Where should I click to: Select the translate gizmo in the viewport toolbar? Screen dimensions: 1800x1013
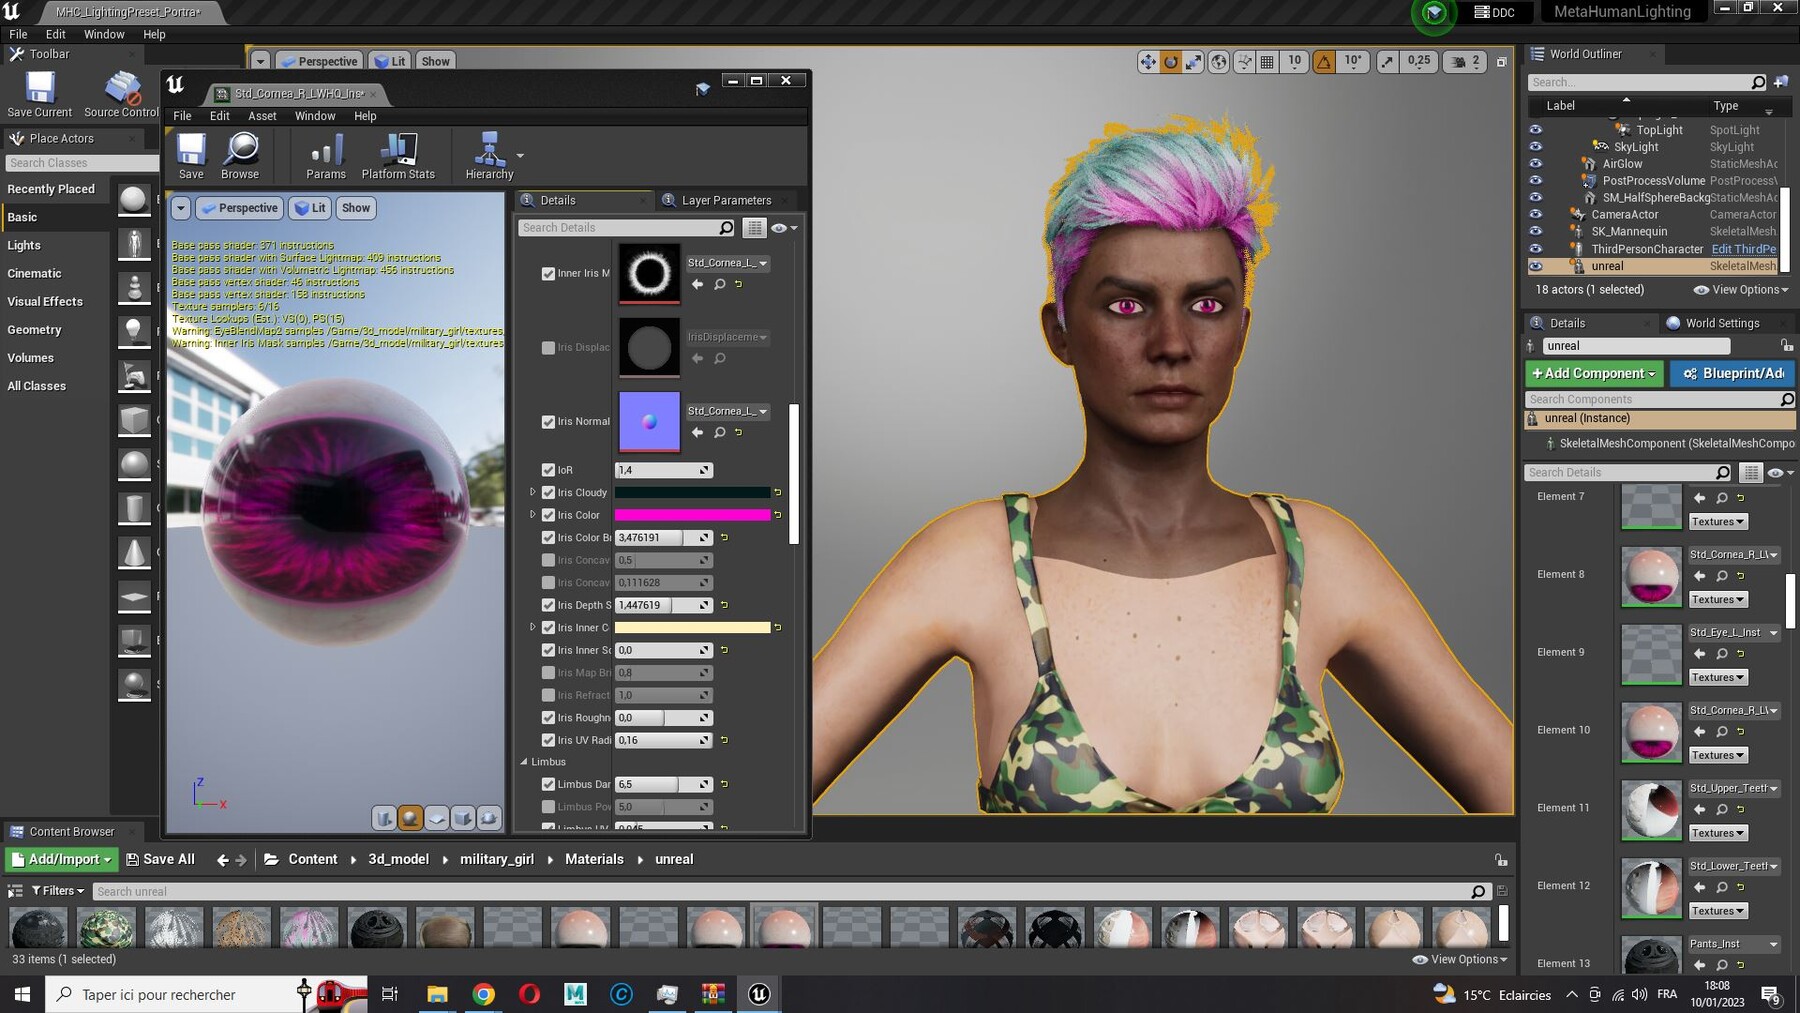tap(1148, 62)
